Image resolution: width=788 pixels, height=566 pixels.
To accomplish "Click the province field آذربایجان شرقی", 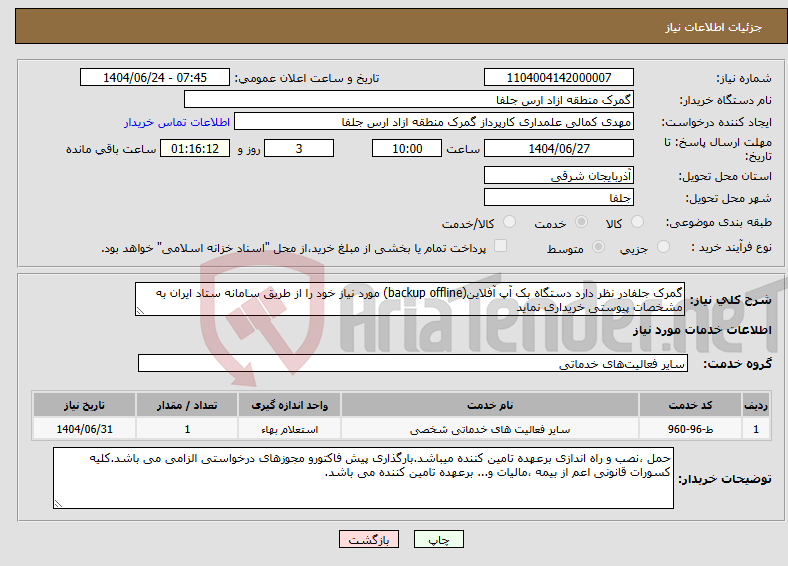I will pos(558,175).
